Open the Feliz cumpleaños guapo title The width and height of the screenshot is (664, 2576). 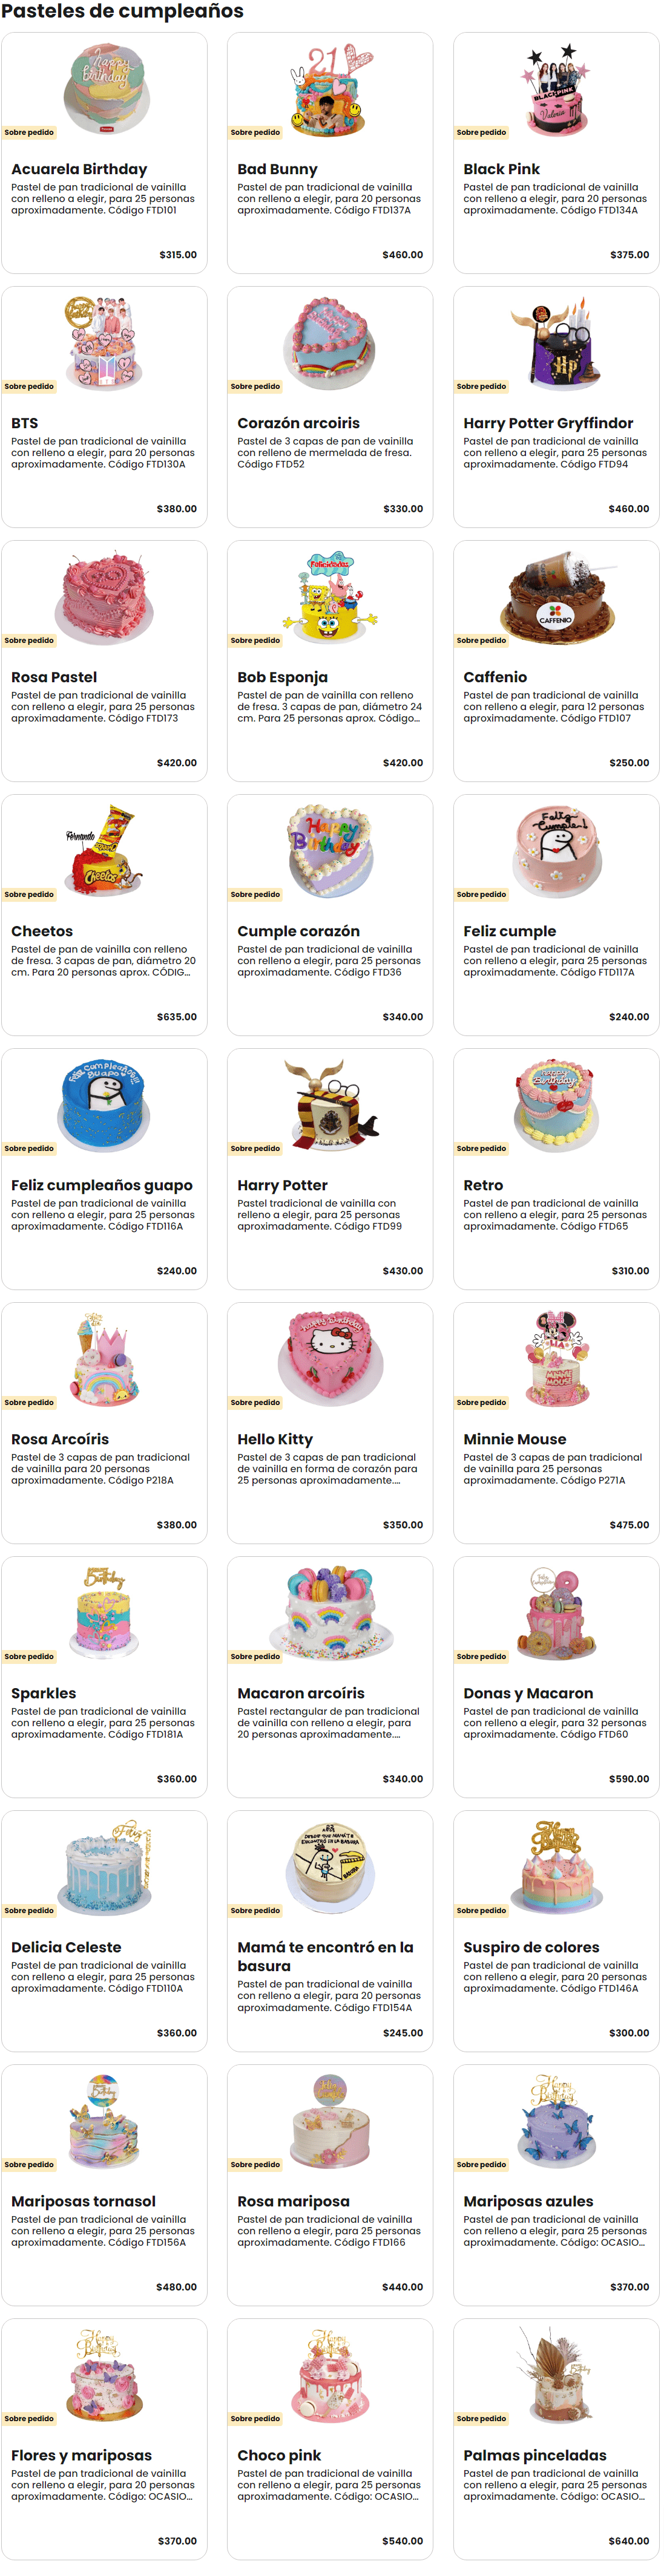pos(102,1185)
